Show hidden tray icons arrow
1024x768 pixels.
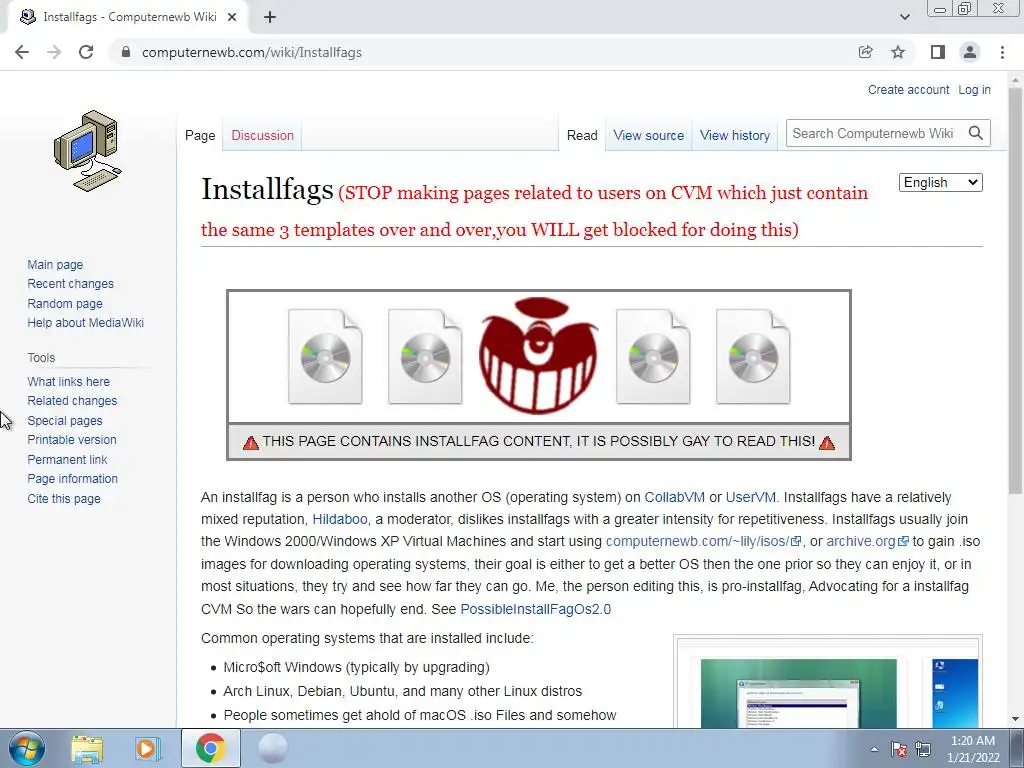tap(874, 749)
